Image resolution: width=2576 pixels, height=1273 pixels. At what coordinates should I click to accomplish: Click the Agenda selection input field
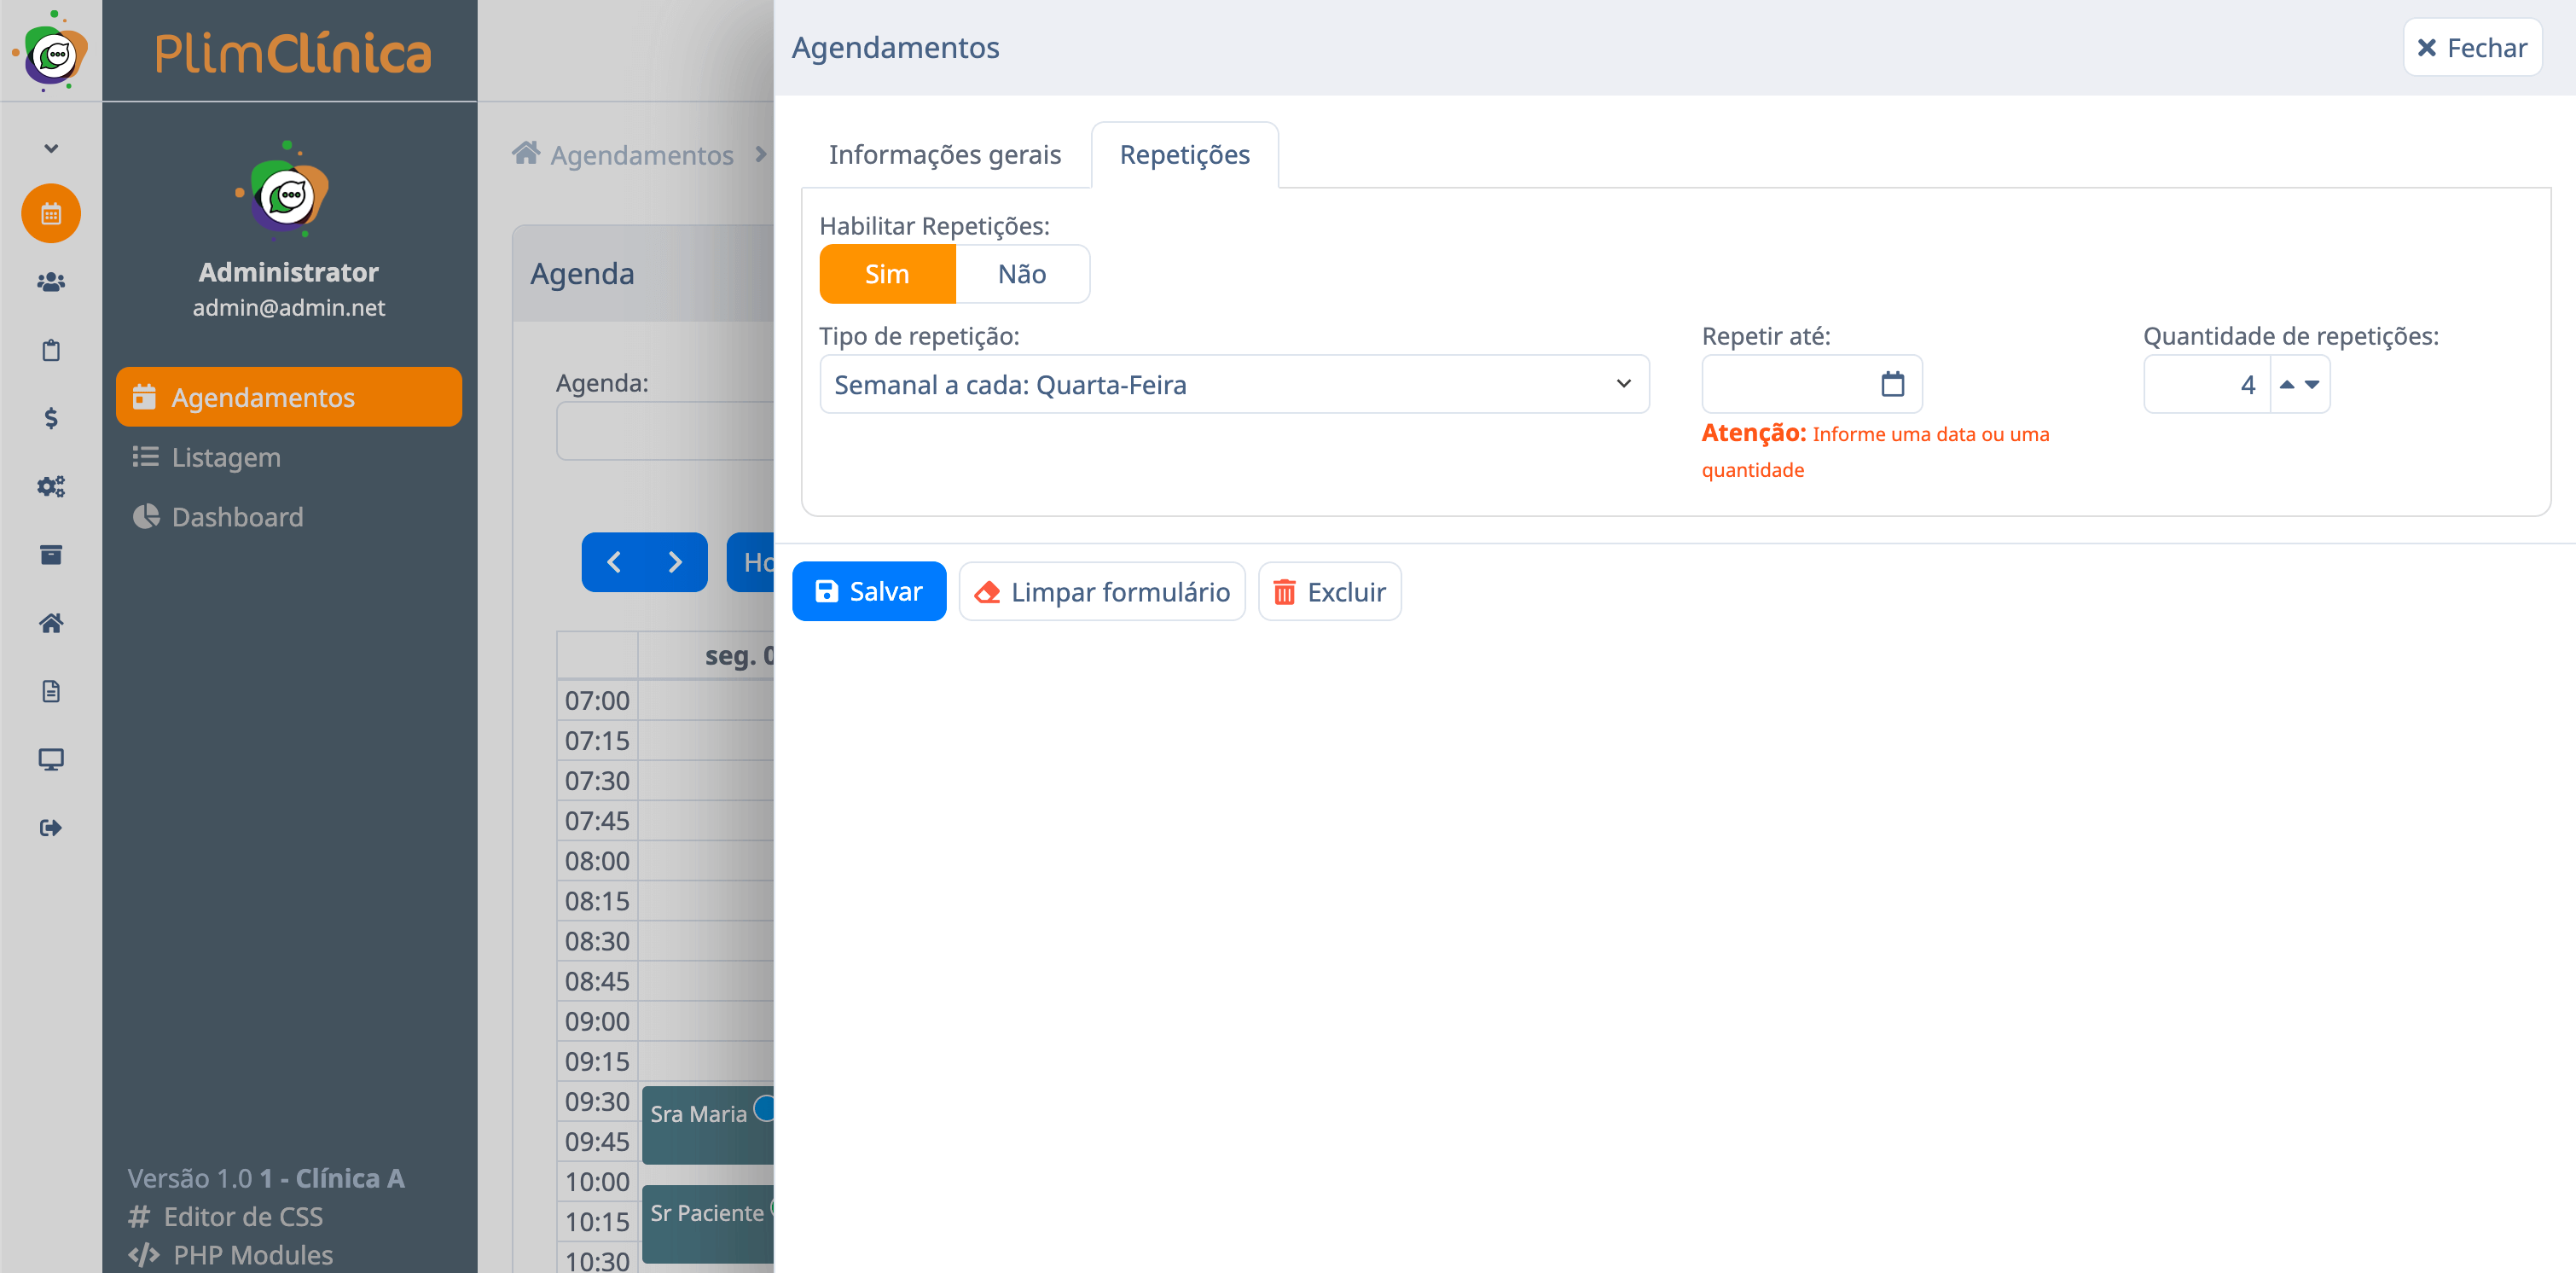click(665, 431)
